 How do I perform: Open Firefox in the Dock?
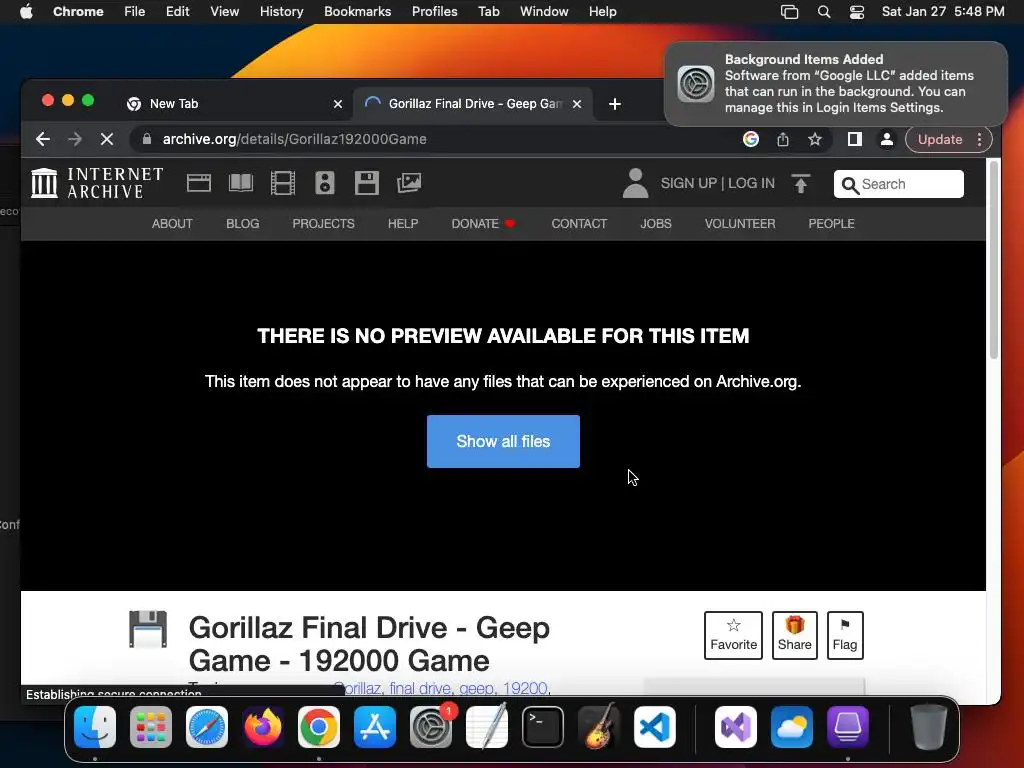[x=263, y=727]
